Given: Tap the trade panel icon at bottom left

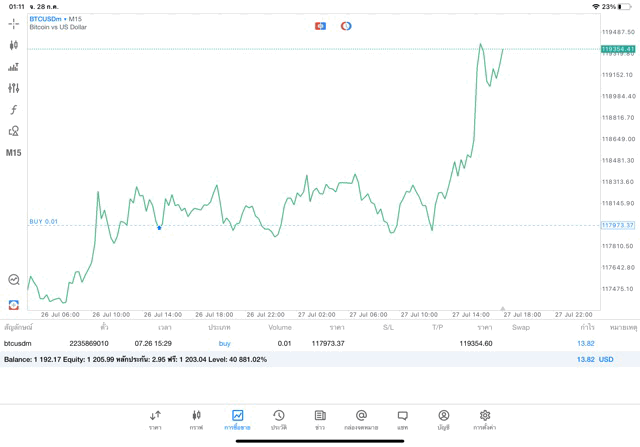Looking at the screenshot, I should click(14, 304).
